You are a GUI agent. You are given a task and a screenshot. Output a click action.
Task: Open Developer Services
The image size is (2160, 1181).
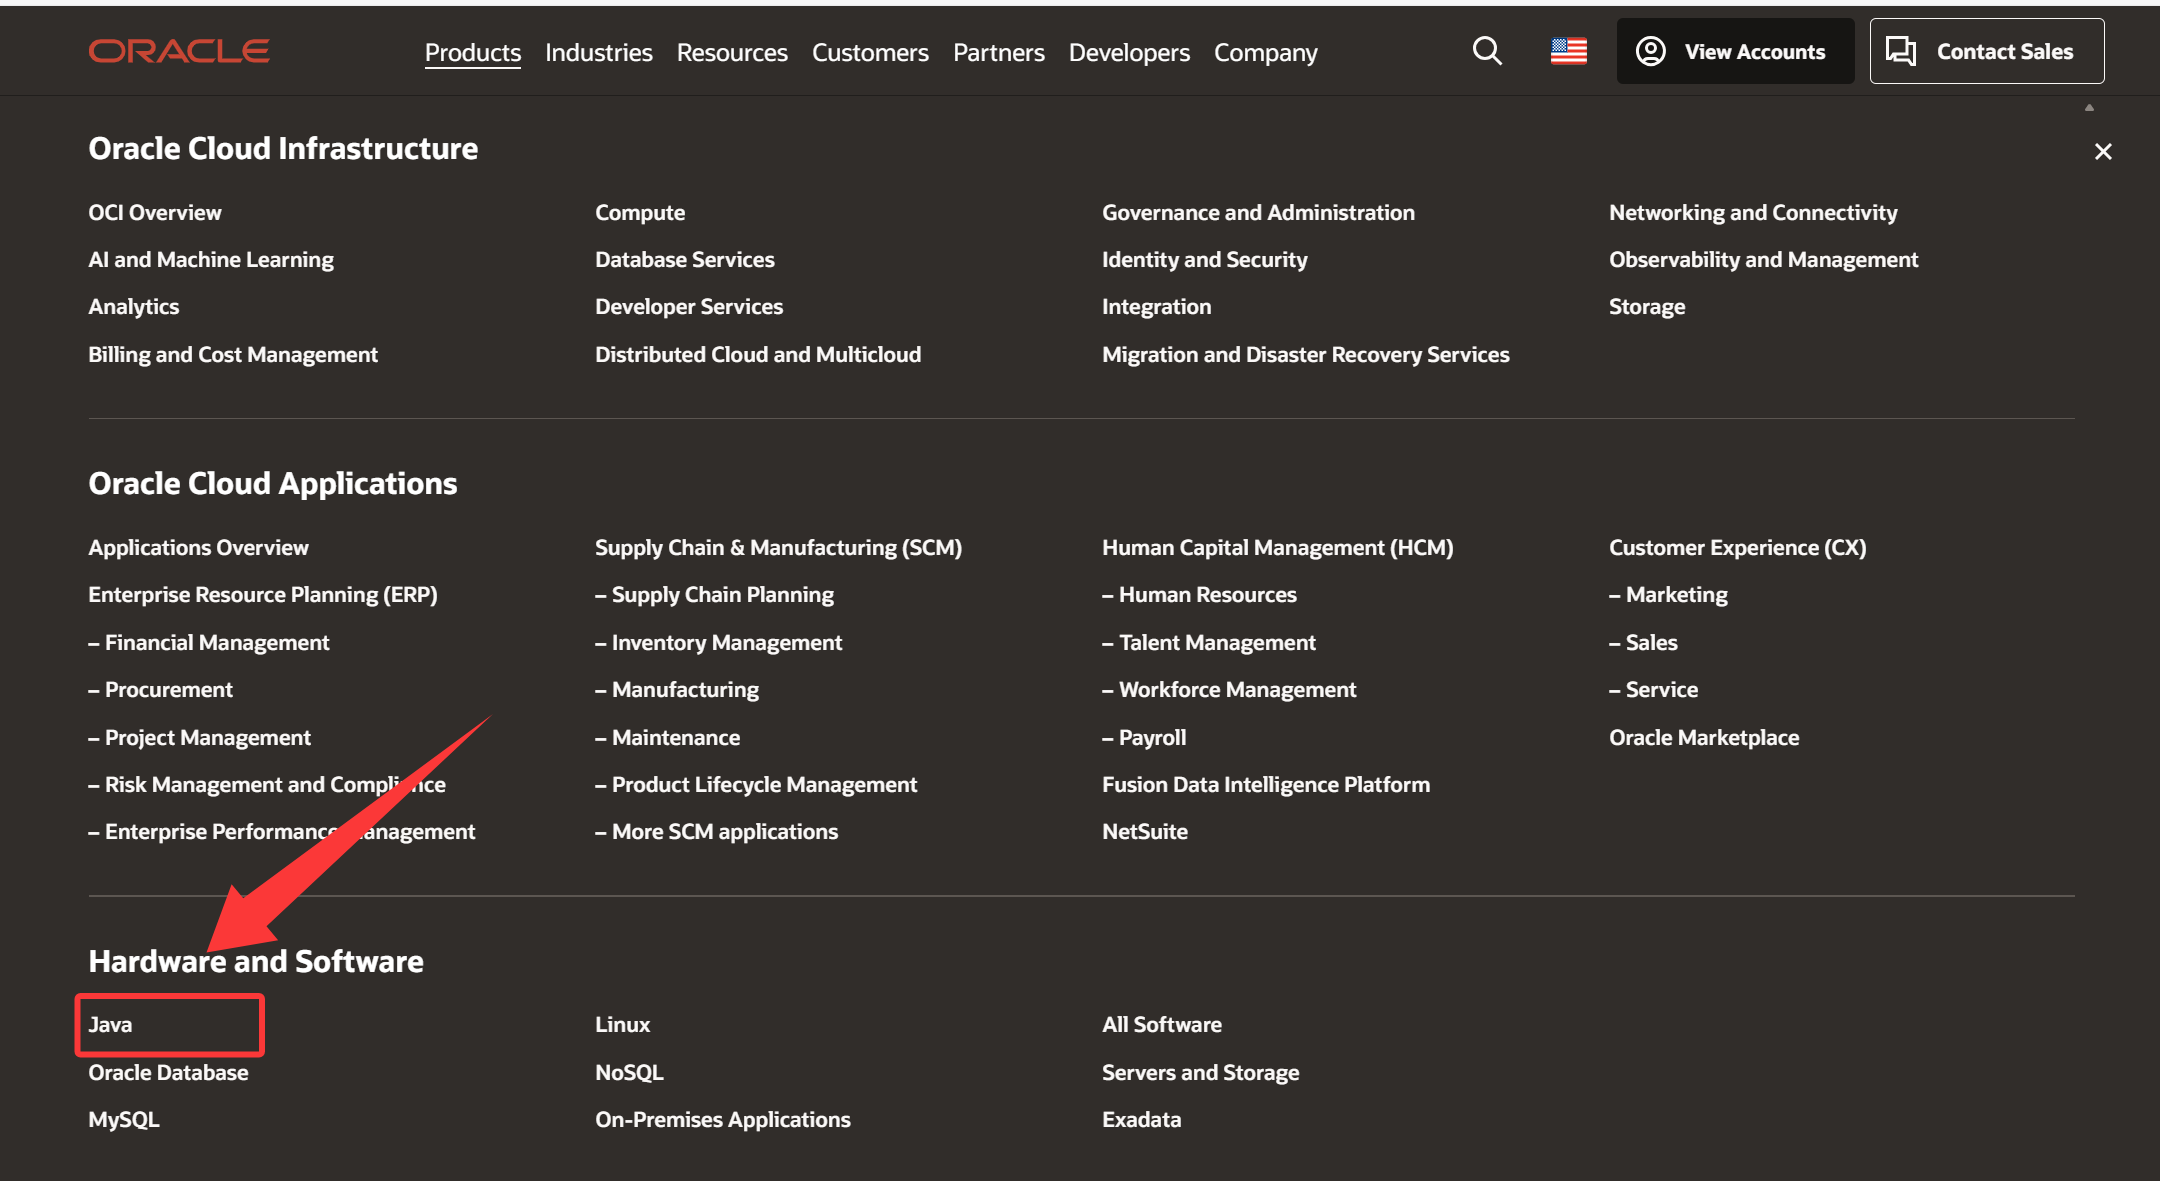click(689, 306)
